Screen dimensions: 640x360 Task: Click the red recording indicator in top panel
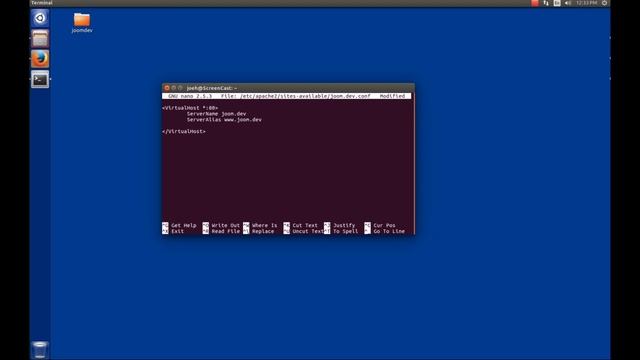click(x=535, y=3)
